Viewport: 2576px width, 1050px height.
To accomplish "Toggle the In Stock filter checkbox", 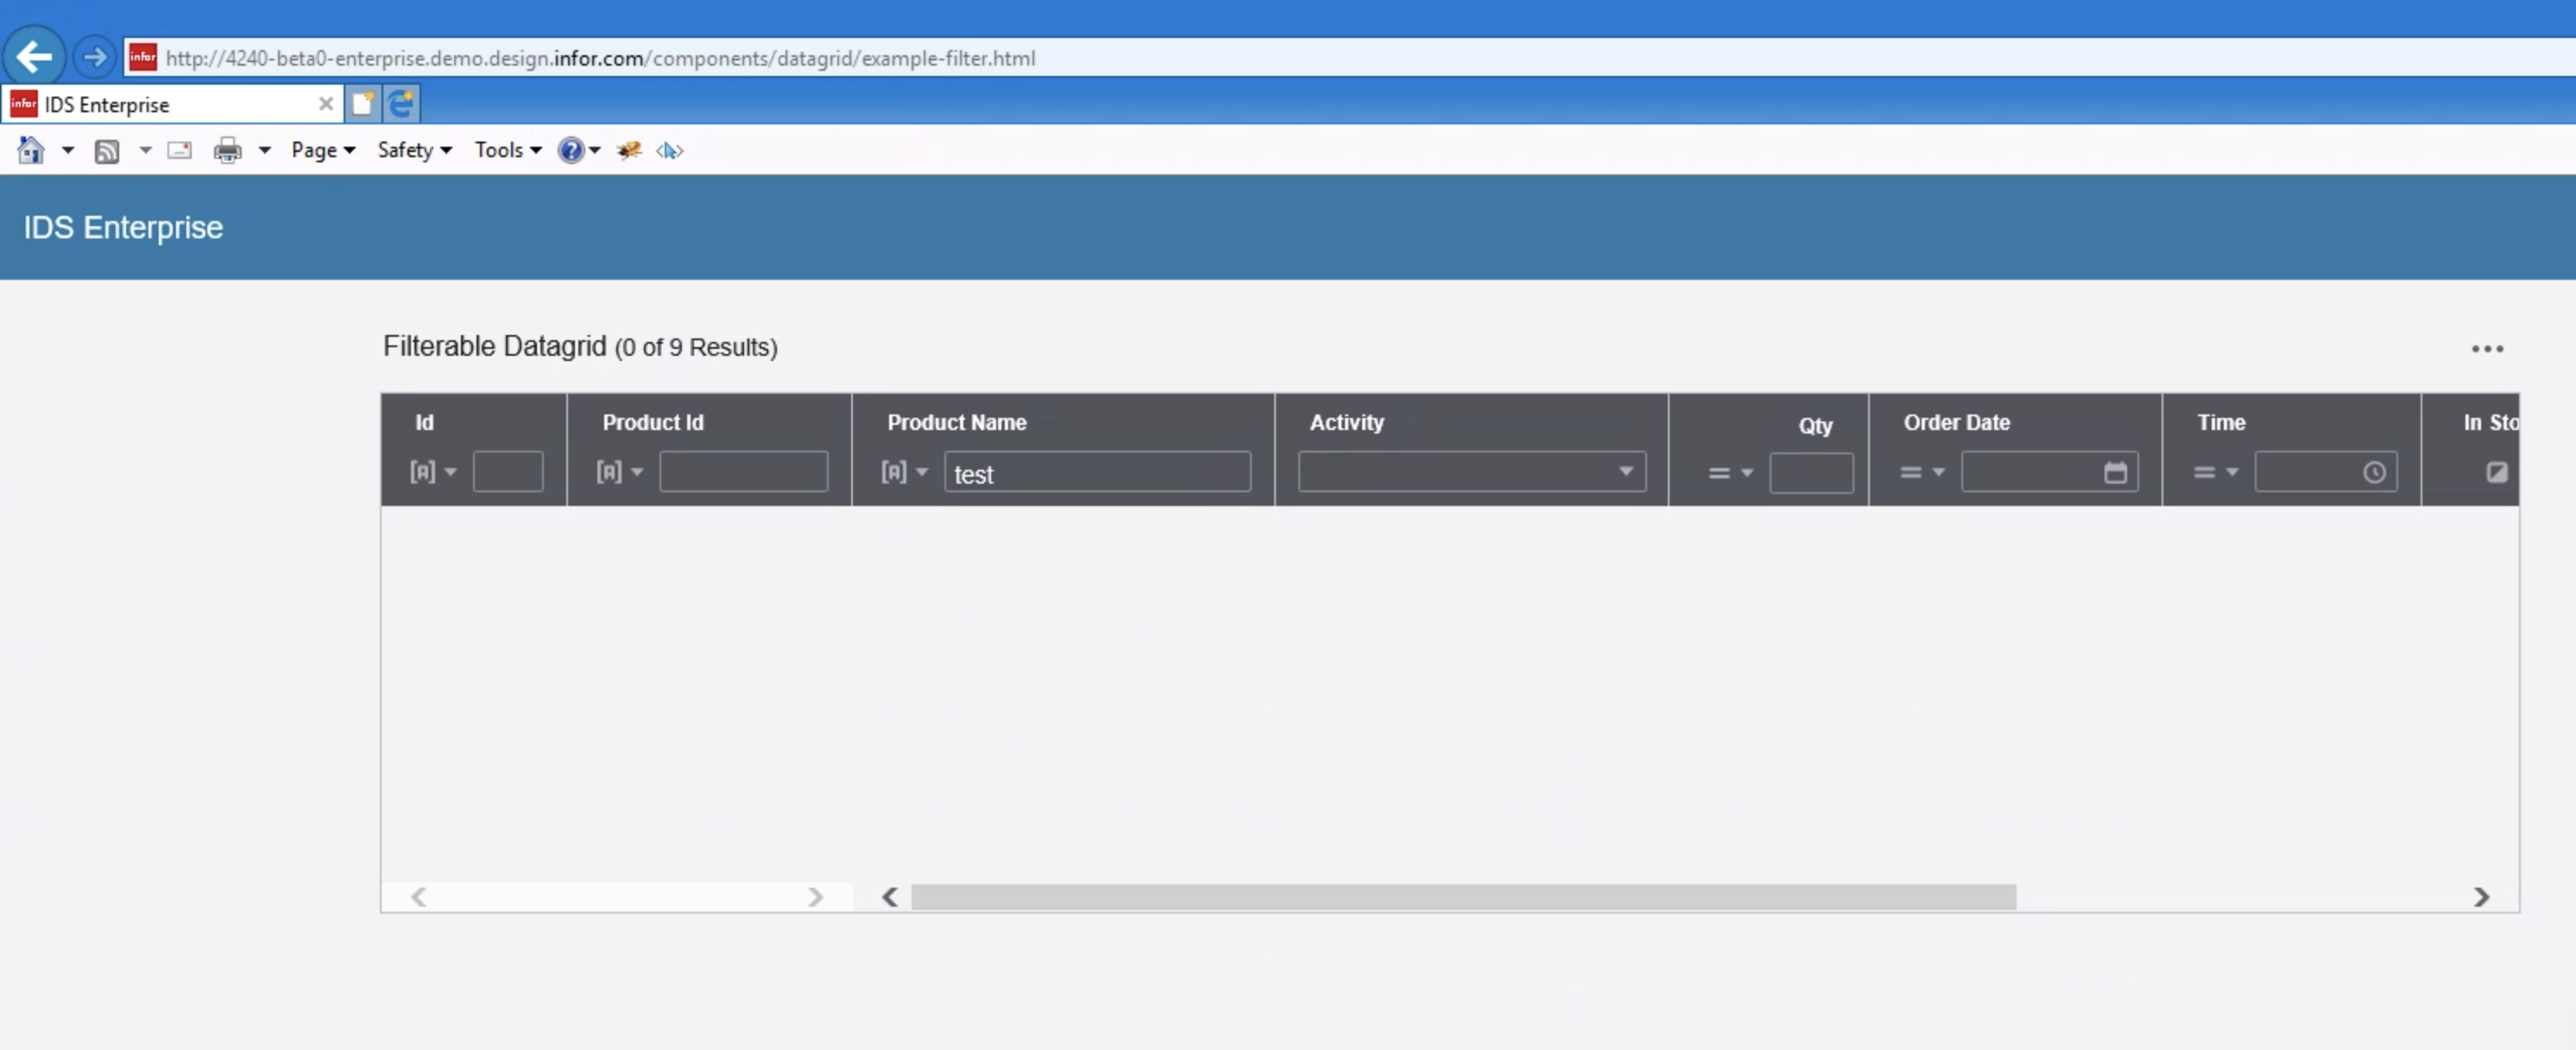I will coord(2496,472).
